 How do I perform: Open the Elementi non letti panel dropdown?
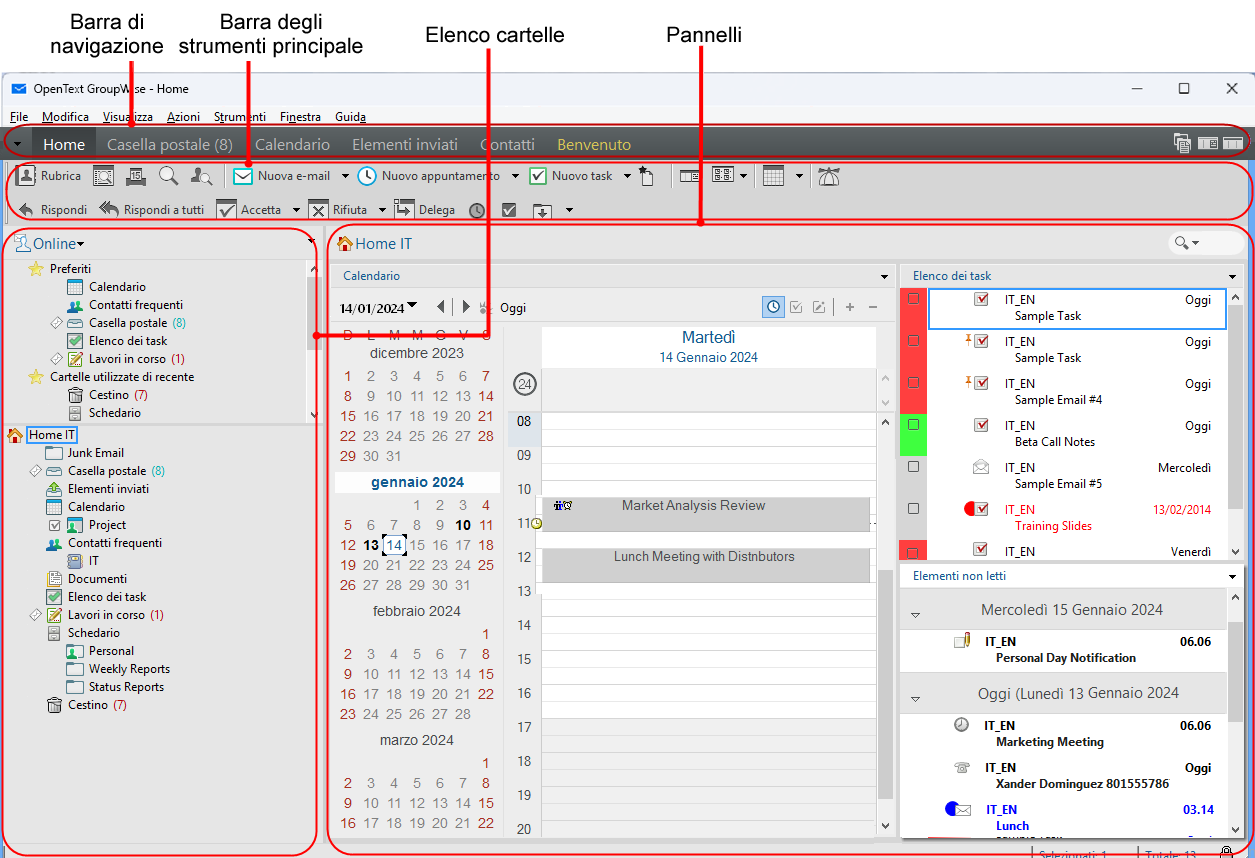coord(1232,577)
